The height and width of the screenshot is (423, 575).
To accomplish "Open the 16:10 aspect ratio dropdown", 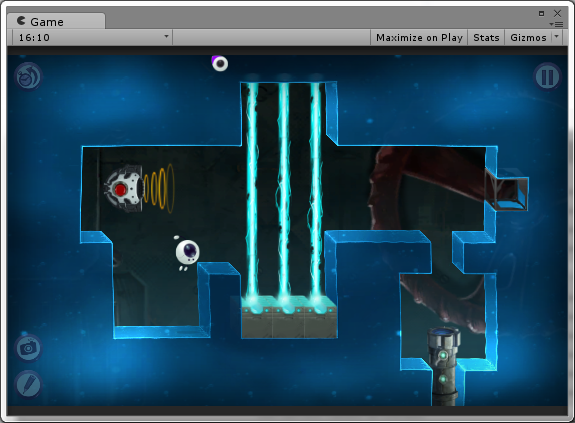I will pos(92,37).
